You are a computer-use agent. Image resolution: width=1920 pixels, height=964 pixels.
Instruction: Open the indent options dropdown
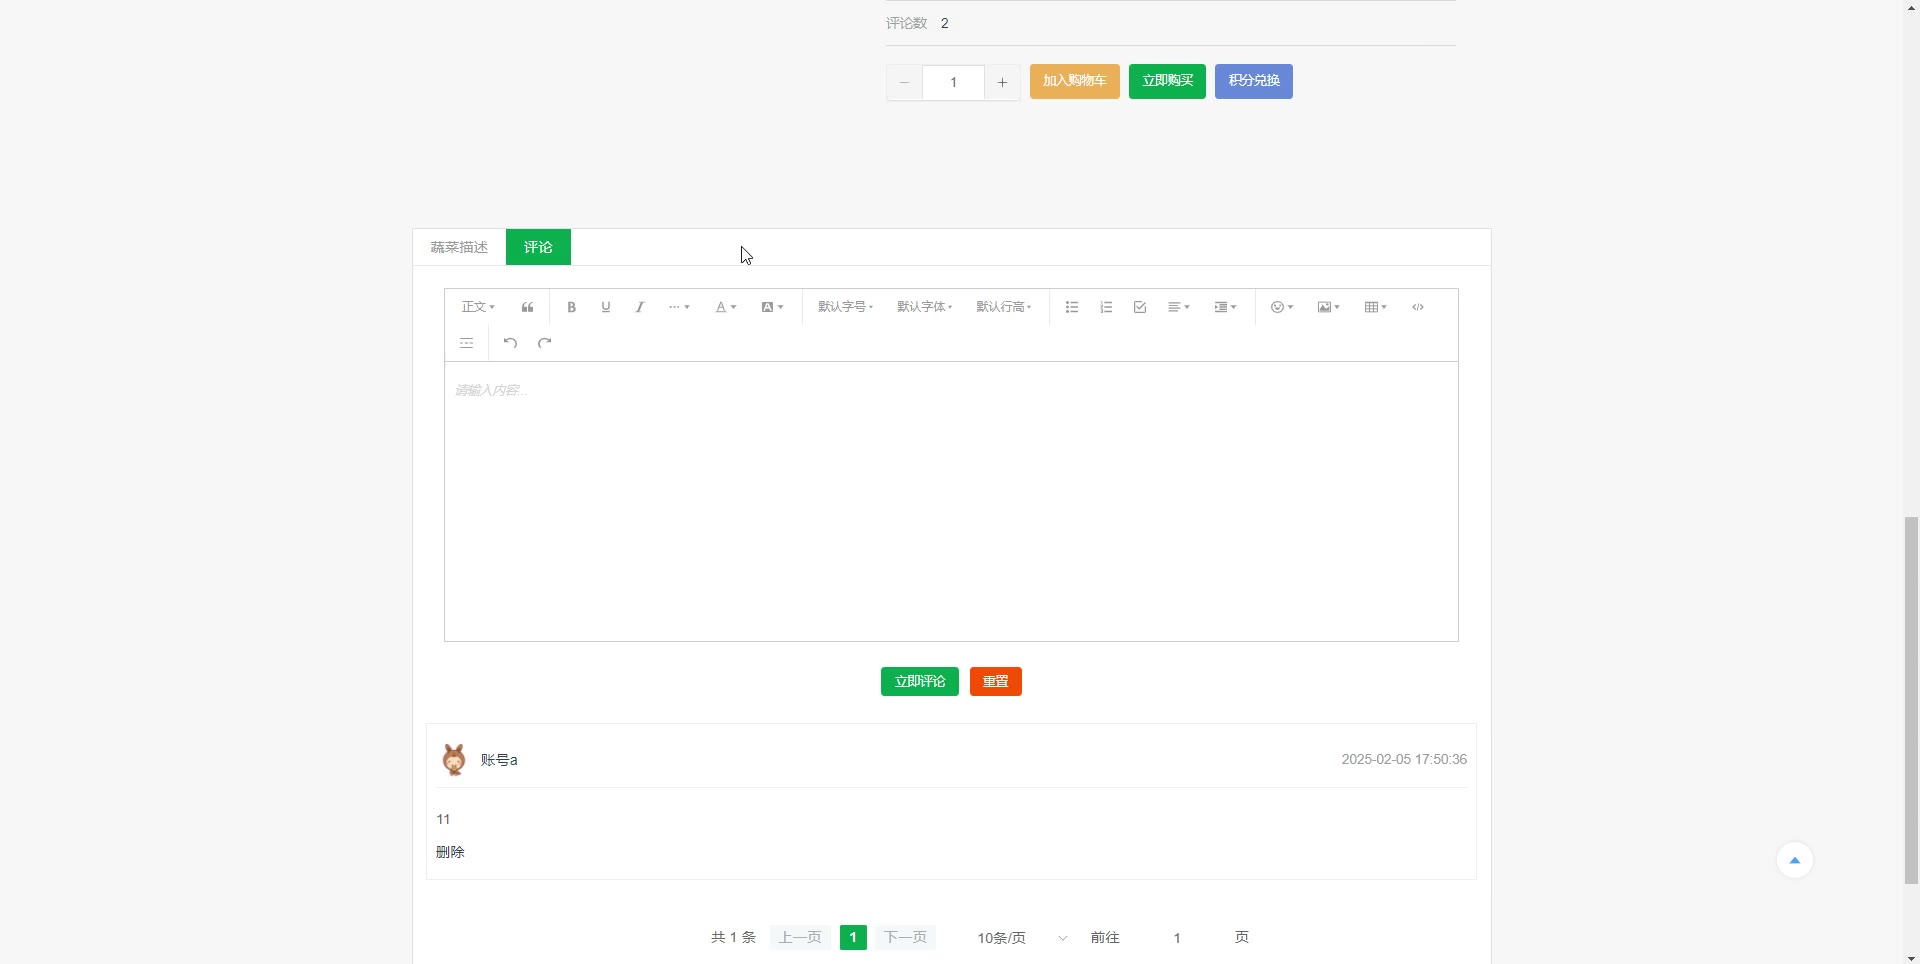coord(1225,307)
